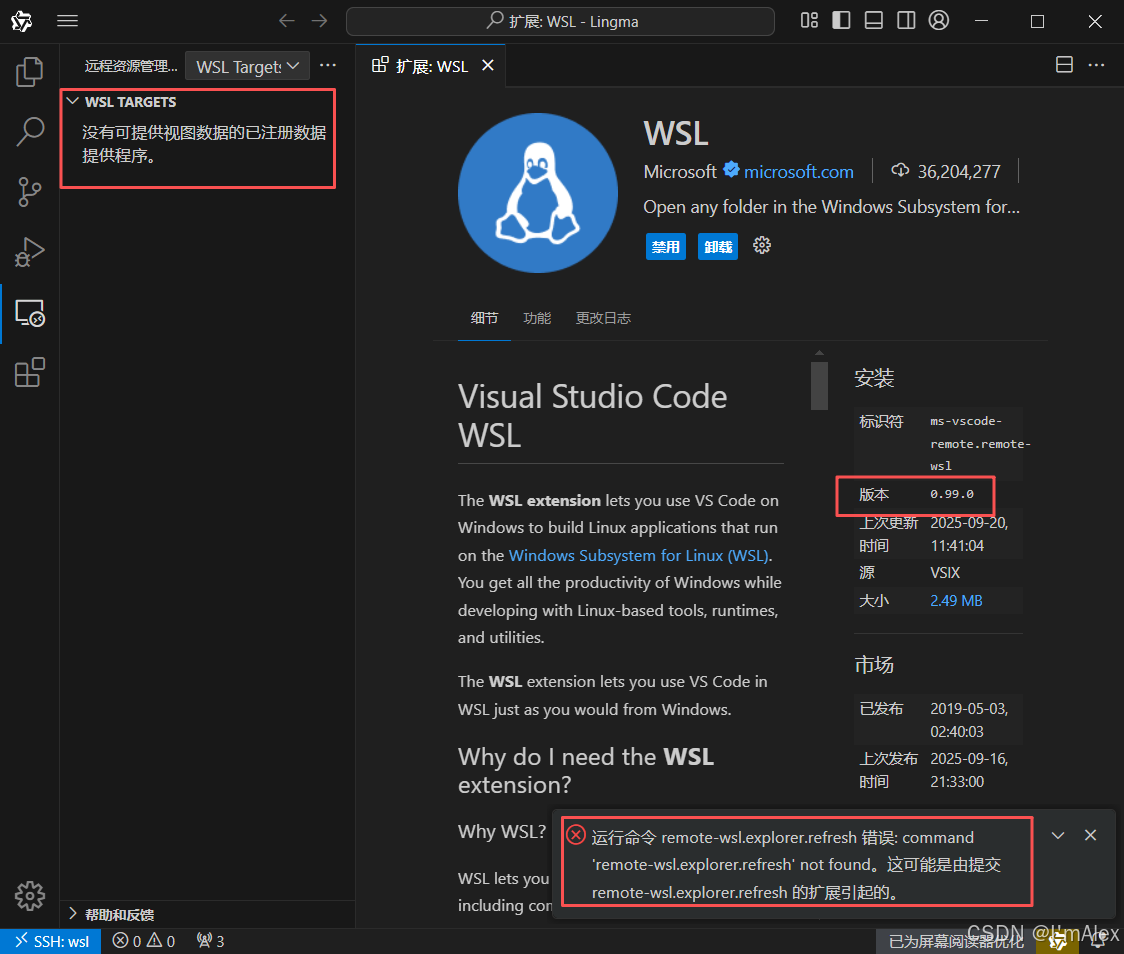The image size is (1124, 954).
Task: Open the errors and warnings status item
Action: [144, 941]
